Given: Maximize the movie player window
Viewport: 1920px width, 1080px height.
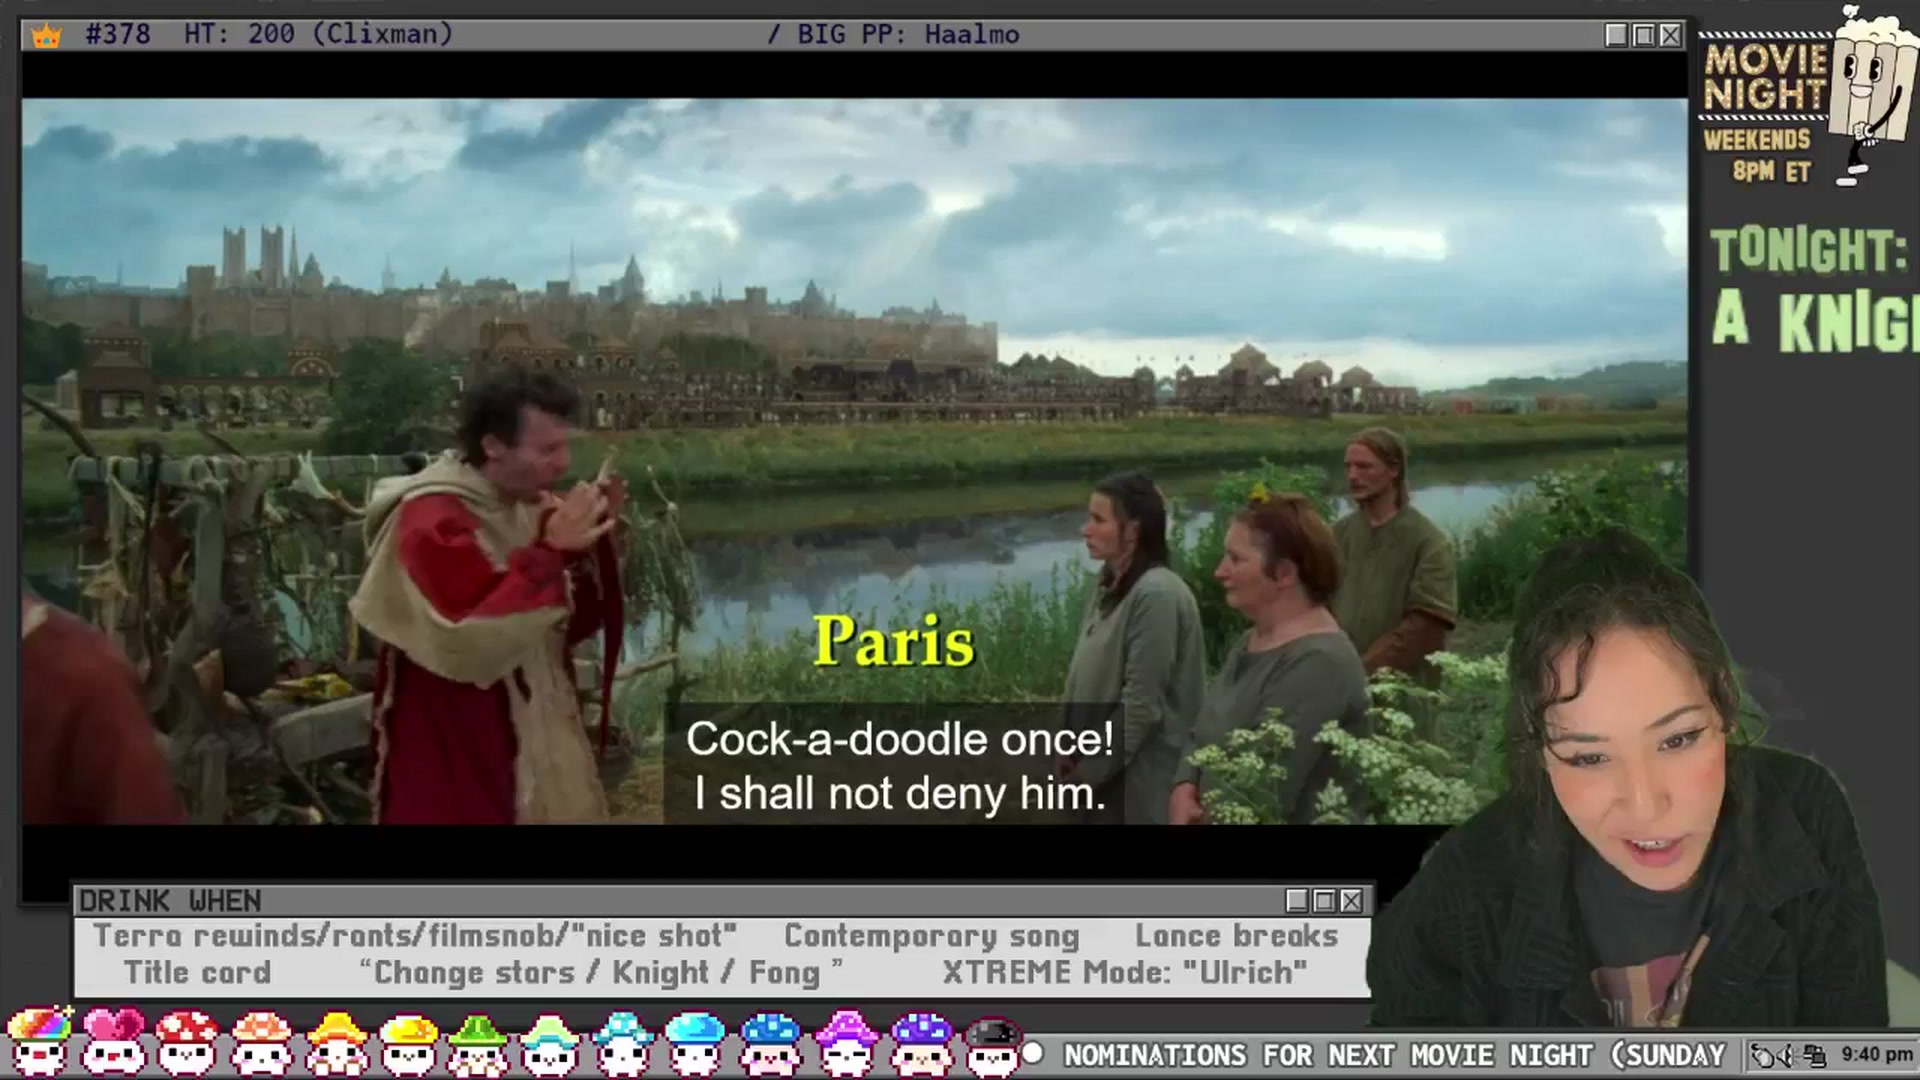Looking at the screenshot, I should [x=1643, y=35].
